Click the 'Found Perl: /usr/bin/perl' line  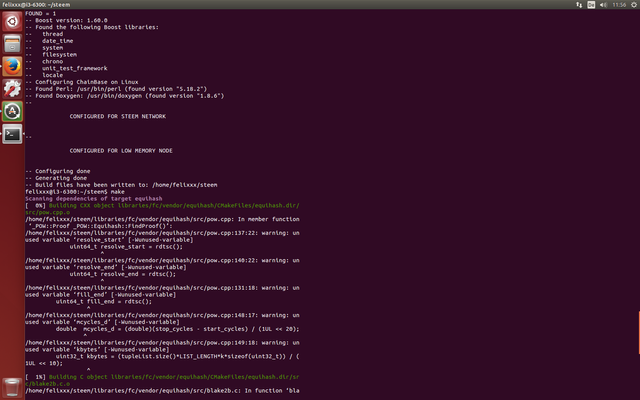point(116,89)
